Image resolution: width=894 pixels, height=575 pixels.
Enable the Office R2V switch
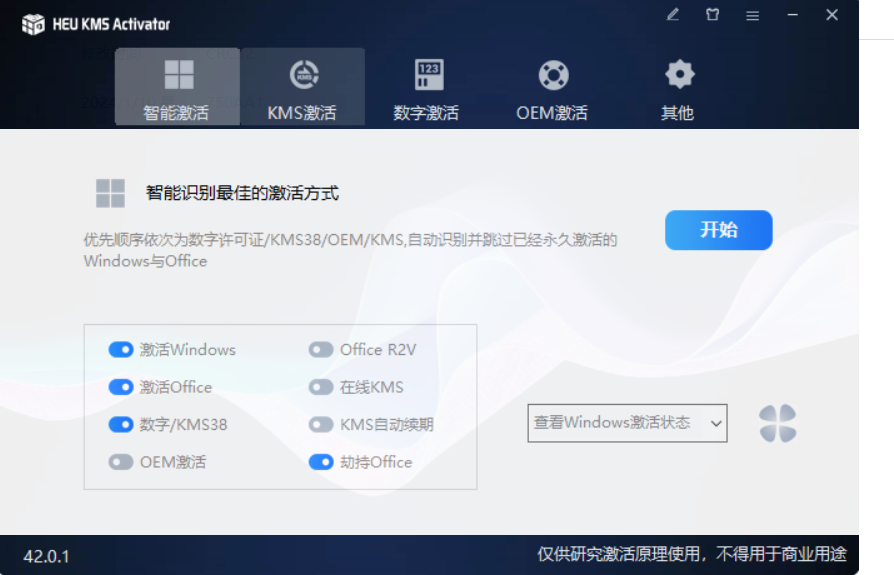[x=321, y=349]
